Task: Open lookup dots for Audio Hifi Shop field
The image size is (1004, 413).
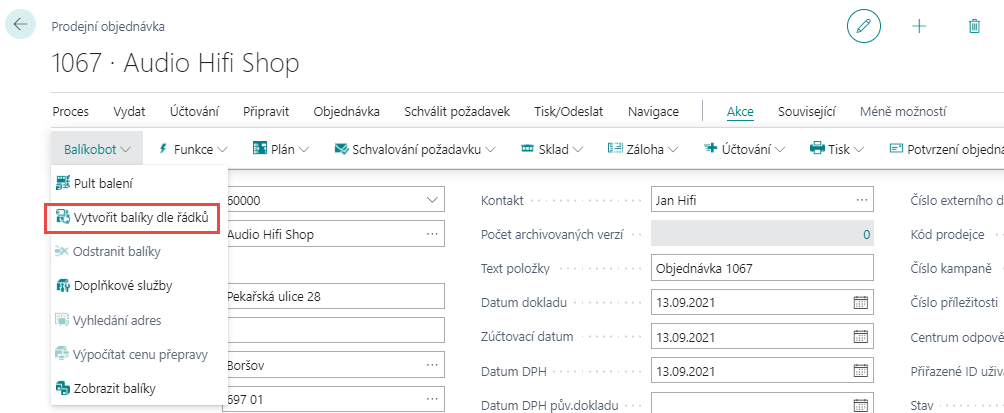Action: pyautogui.click(x=432, y=234)
